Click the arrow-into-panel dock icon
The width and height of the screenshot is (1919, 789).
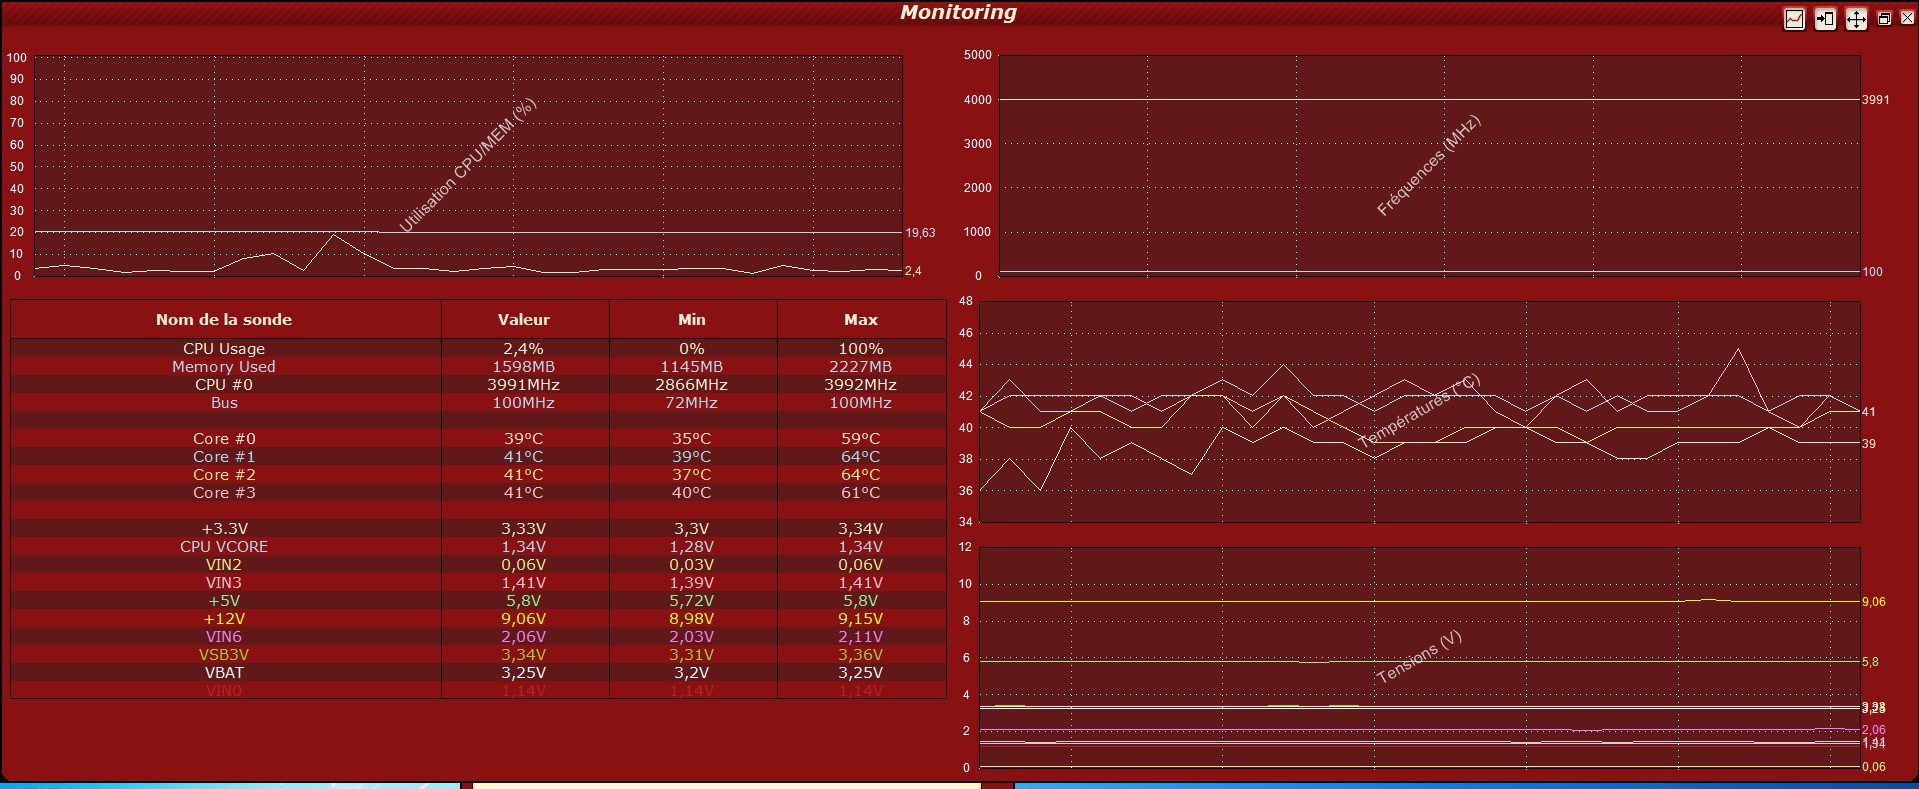point(1825,19)
